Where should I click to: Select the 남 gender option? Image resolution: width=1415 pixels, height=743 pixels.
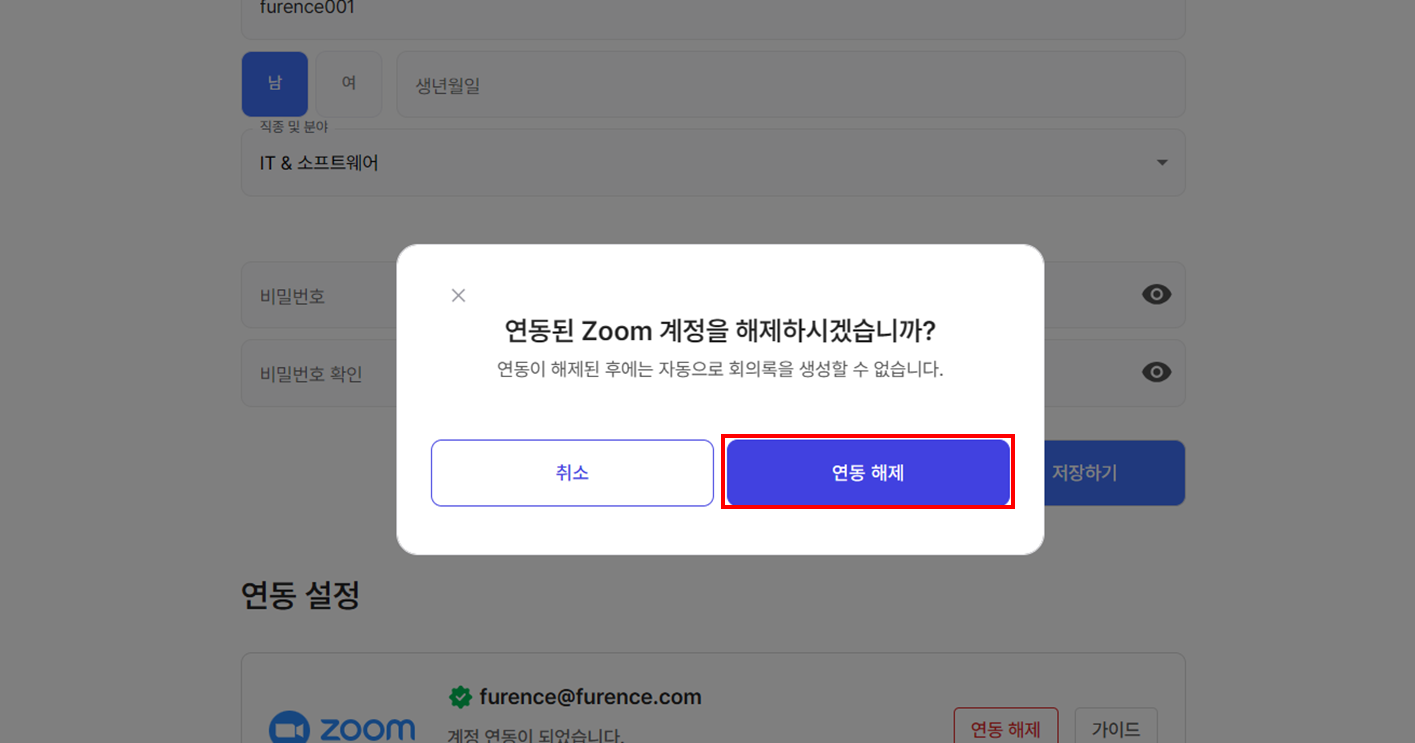(x=274, y=84)
